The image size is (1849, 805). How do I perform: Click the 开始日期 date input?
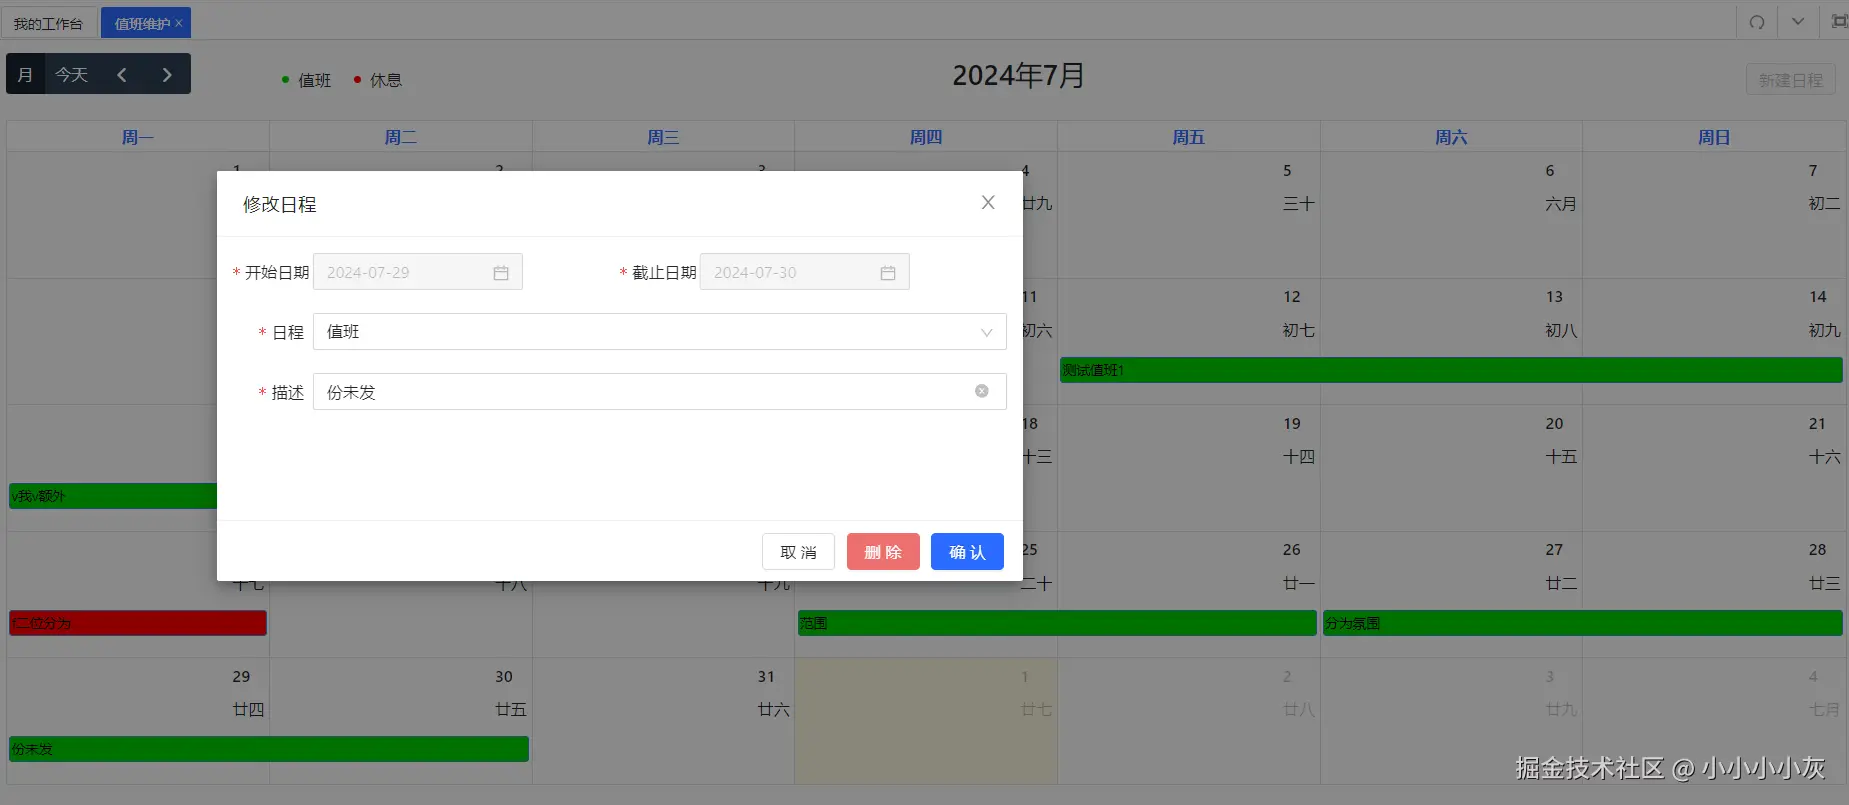418,272
